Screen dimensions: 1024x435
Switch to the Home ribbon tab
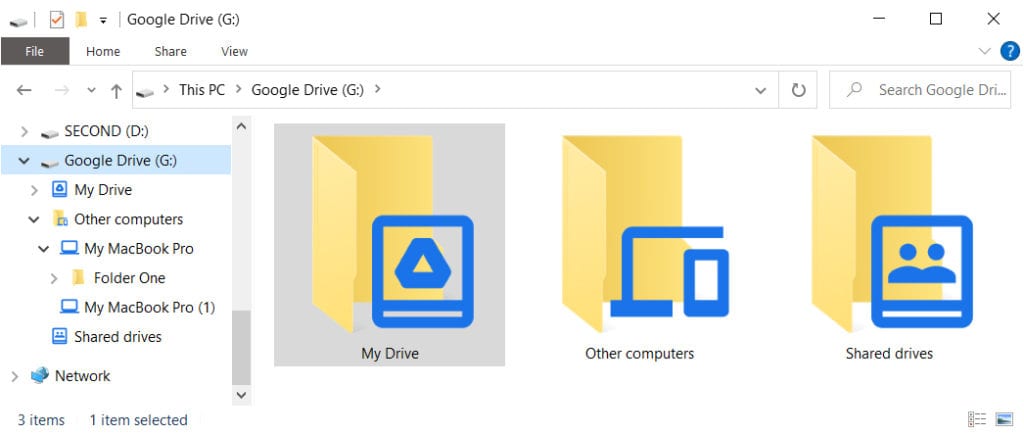point(103,51)
